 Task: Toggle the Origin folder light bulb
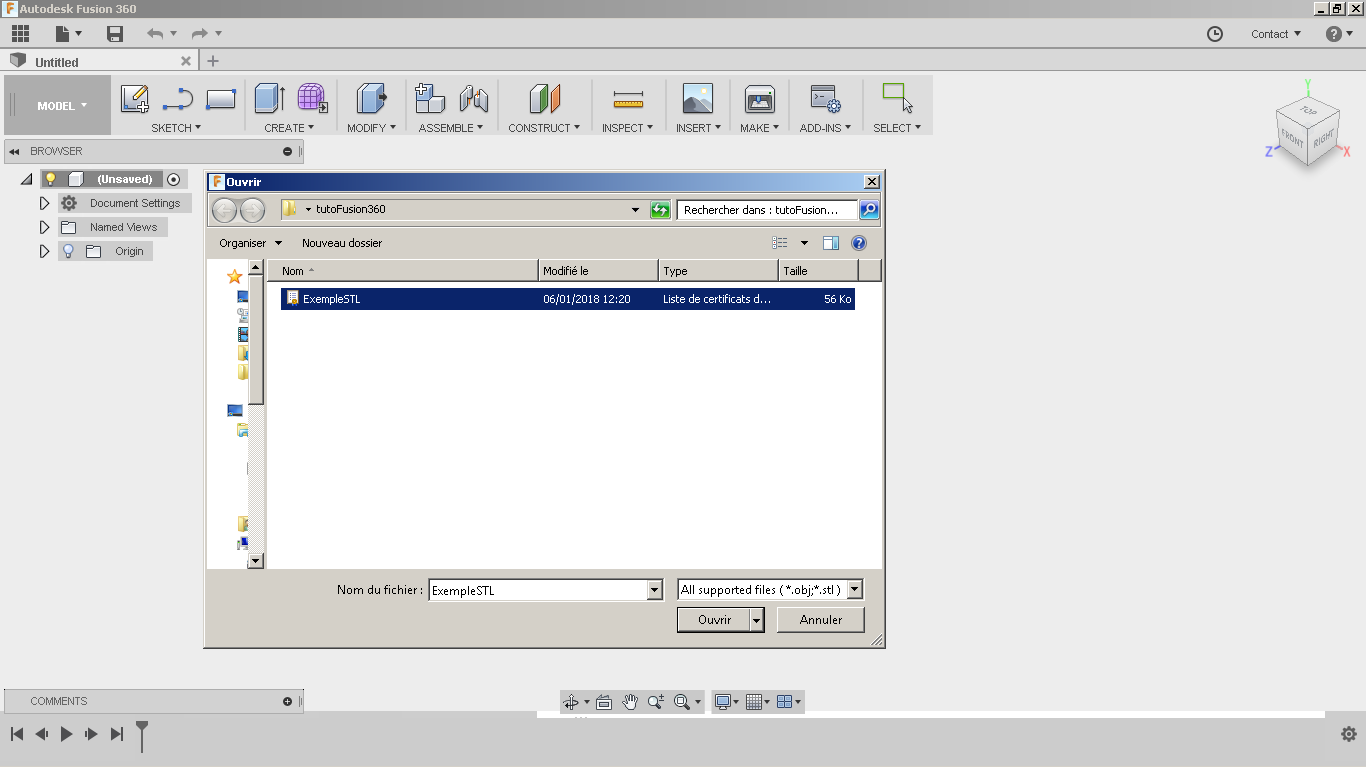[69, 251]
